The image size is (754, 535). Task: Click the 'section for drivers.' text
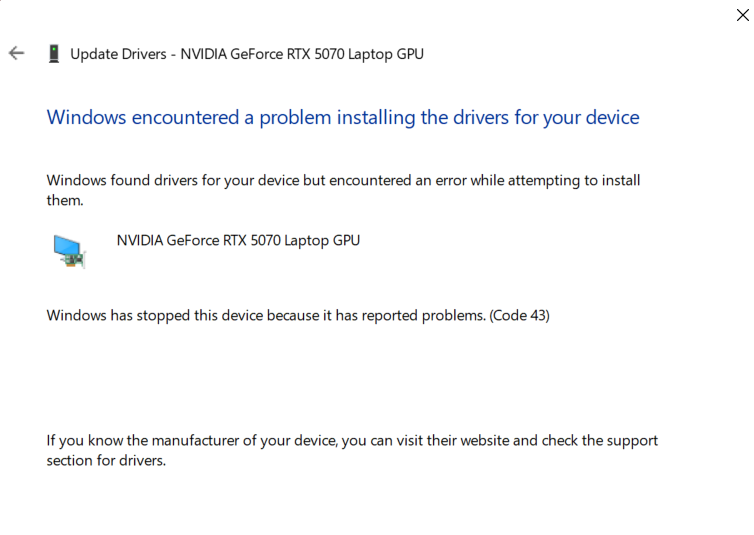pos(106,461)
